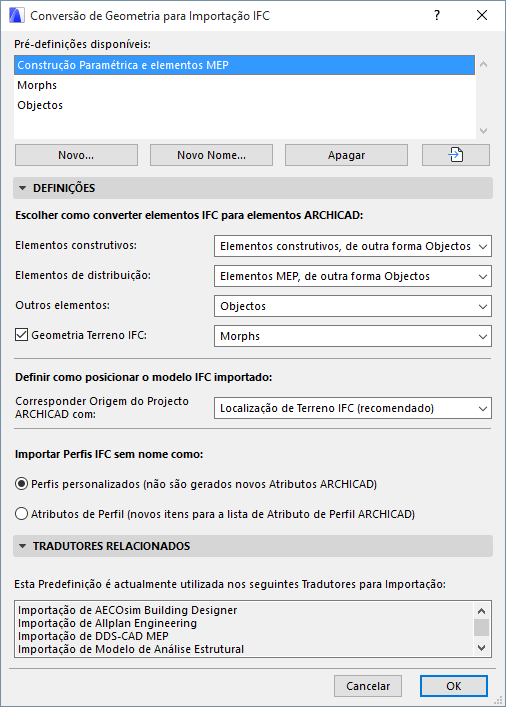Close the IFC conversion dialog

pos(482,15)
